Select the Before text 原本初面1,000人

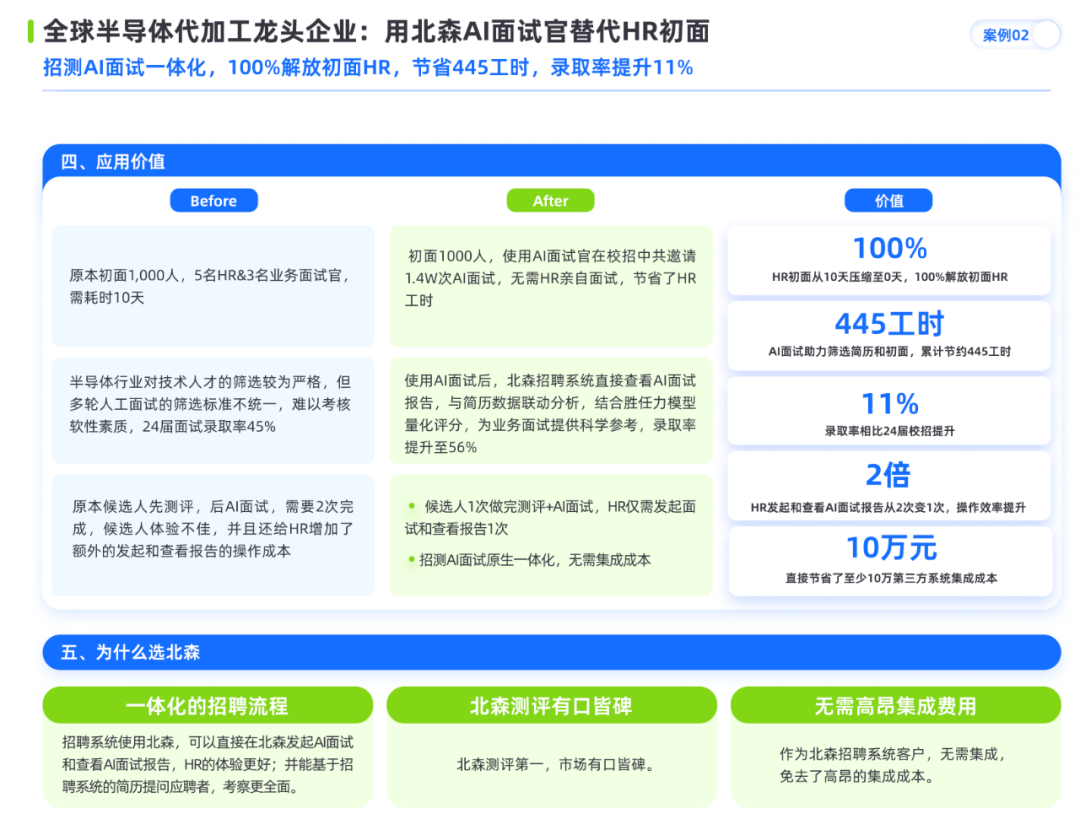pyautogui.click(x=211, y=287)
